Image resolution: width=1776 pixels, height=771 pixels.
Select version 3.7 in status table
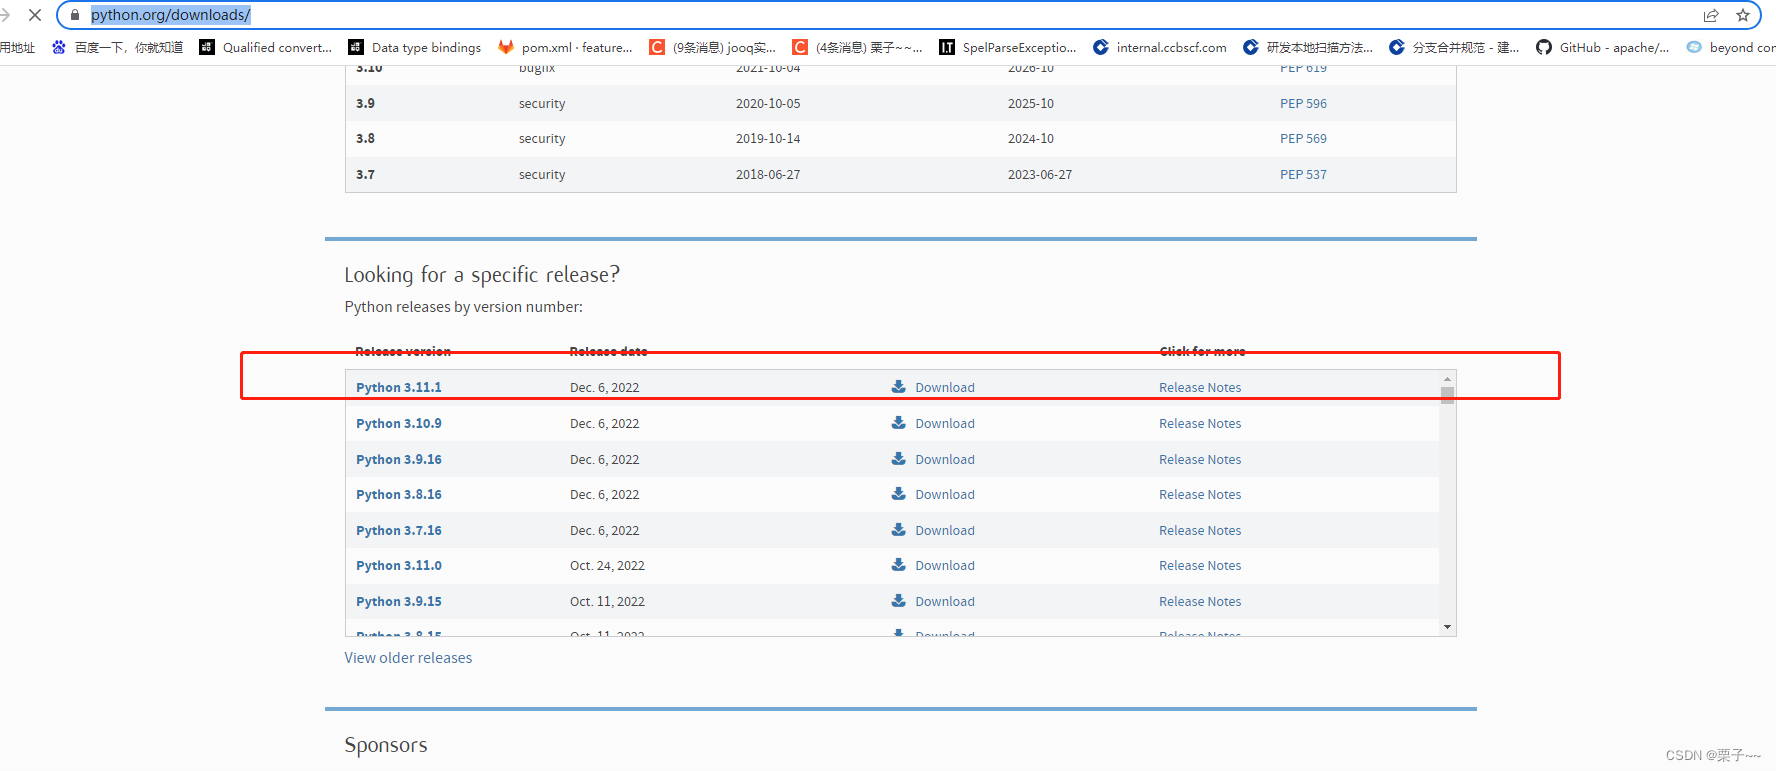(x=365, y=174)
